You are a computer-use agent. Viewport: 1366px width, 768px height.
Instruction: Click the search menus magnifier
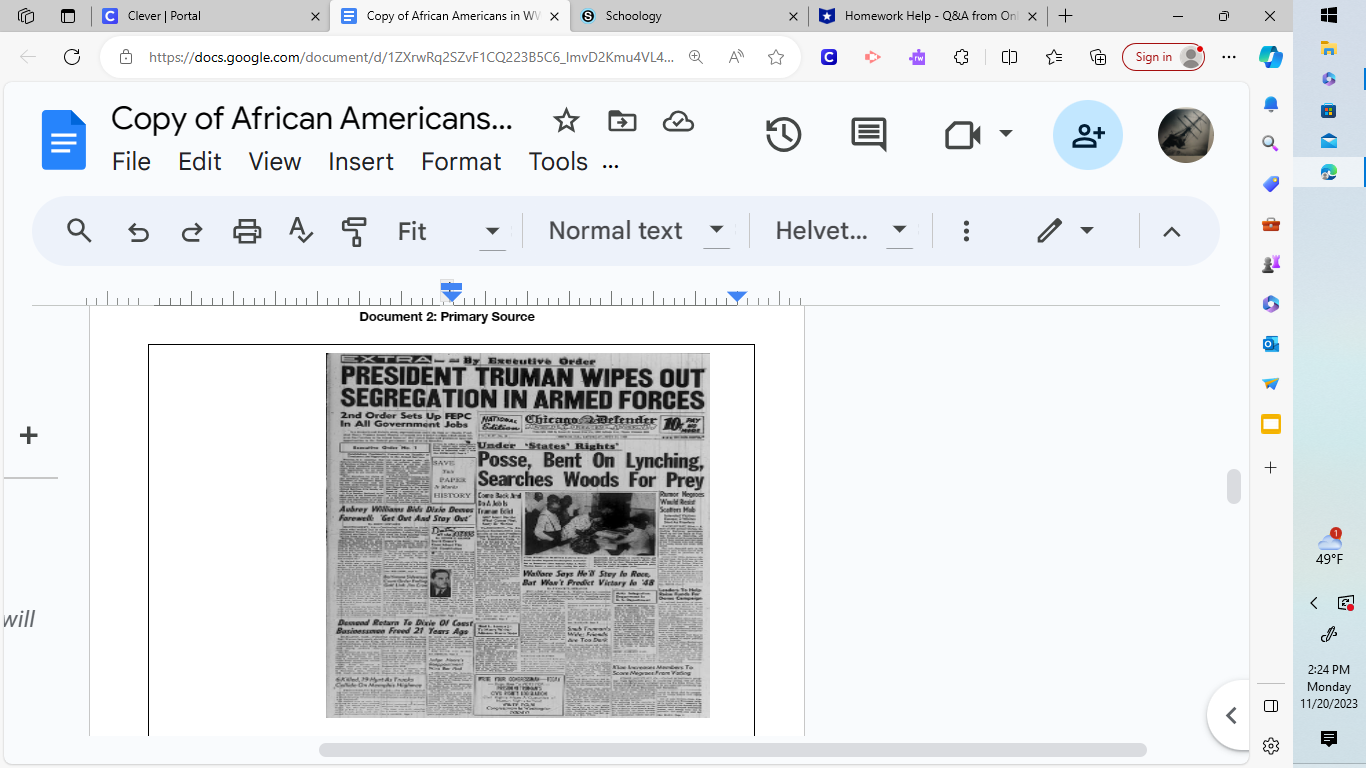tap(79, 231)
